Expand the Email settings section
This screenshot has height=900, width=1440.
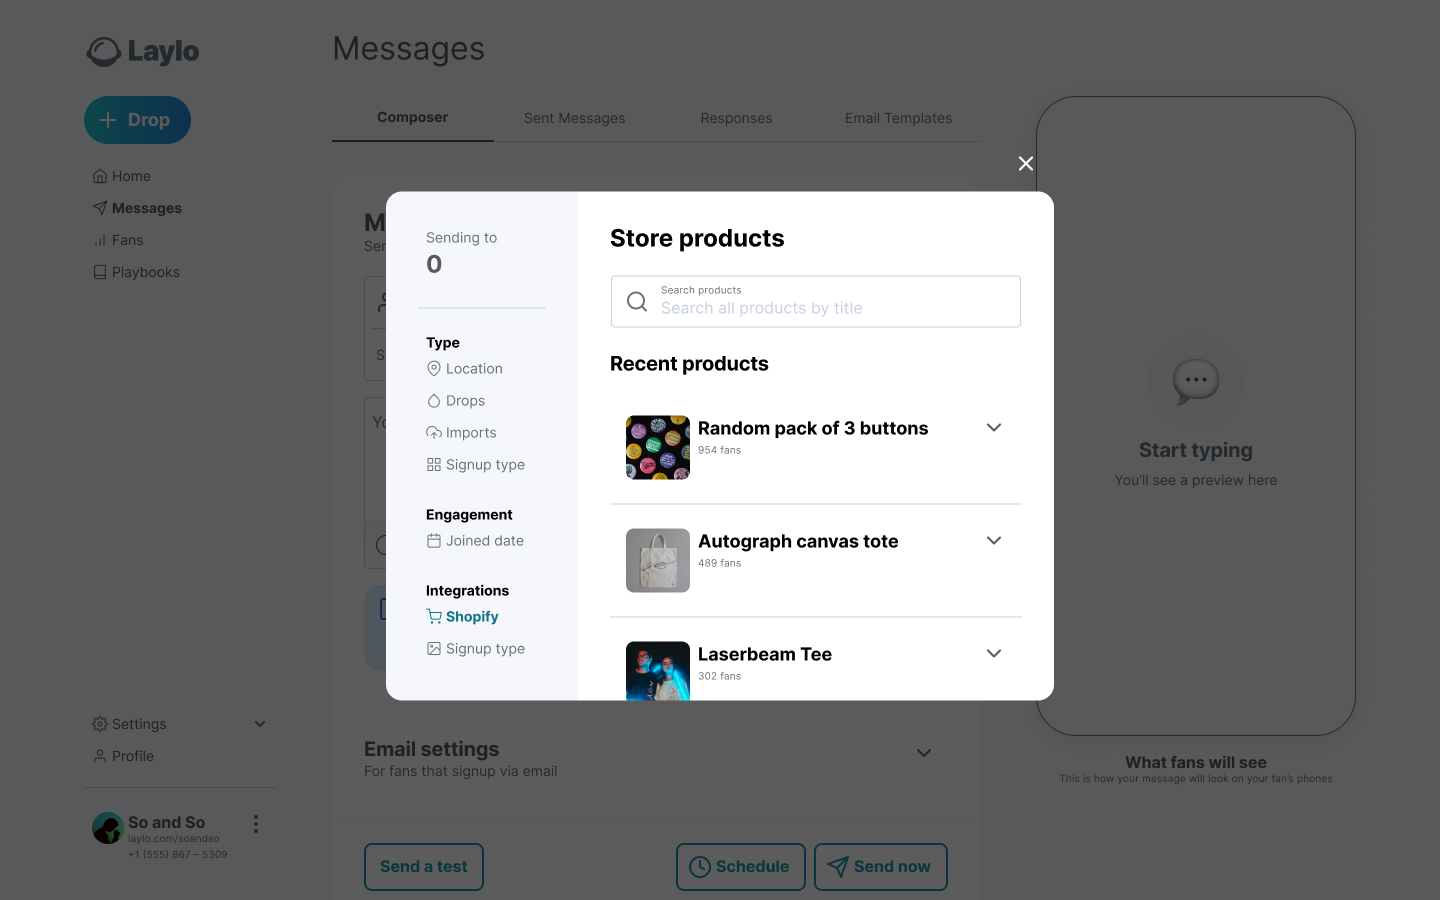(x=924, y=753)
